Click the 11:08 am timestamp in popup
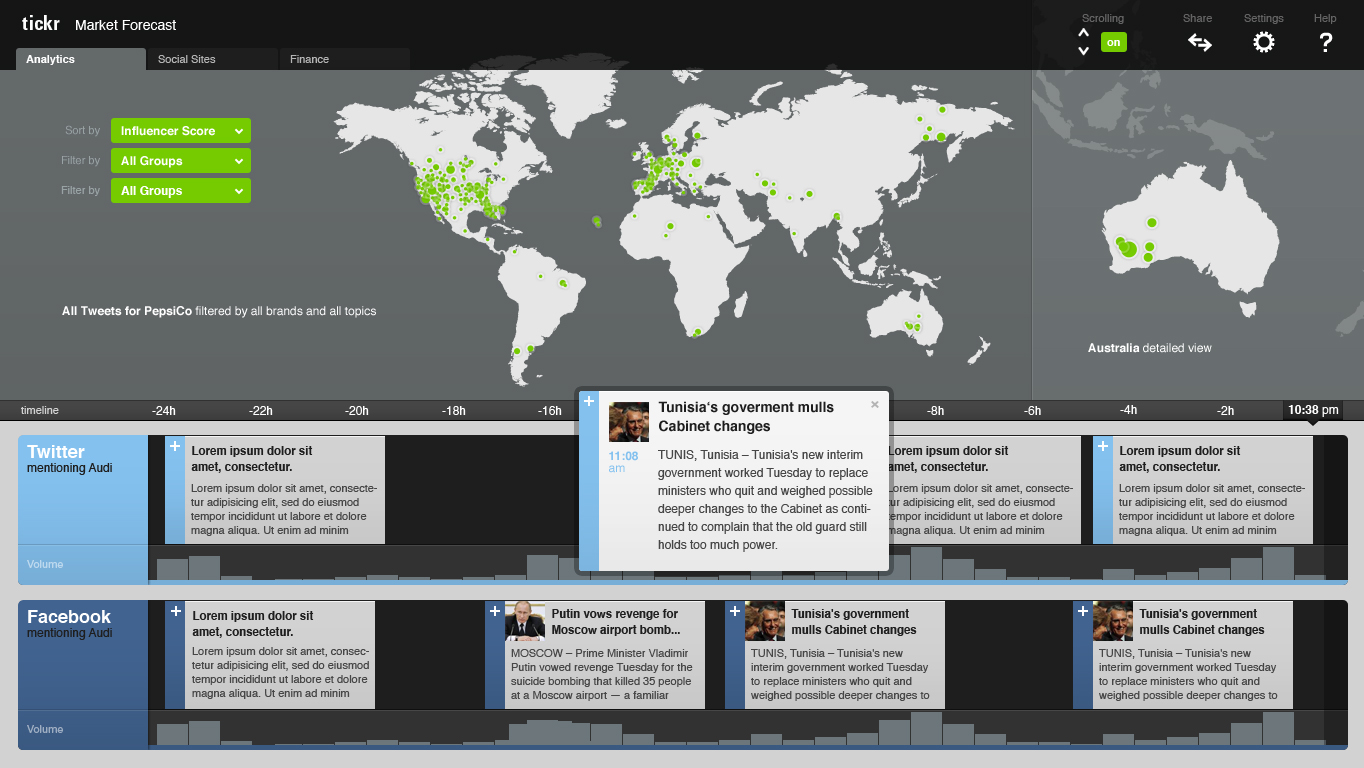1364x768 pixels. coord(623,462)
